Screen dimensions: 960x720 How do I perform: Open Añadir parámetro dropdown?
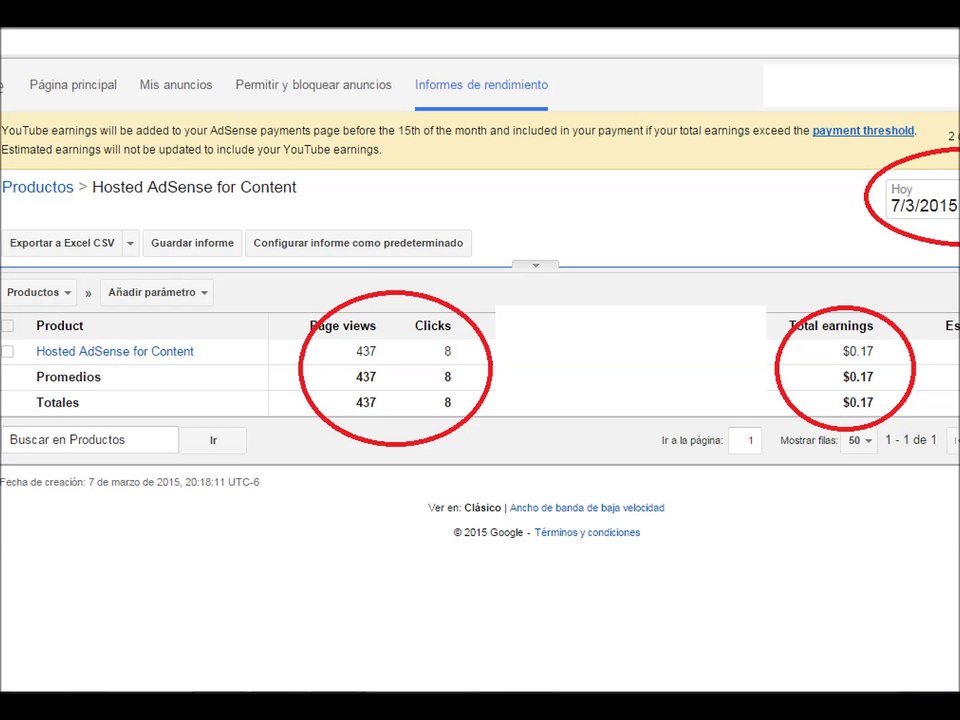click(157, 292)
